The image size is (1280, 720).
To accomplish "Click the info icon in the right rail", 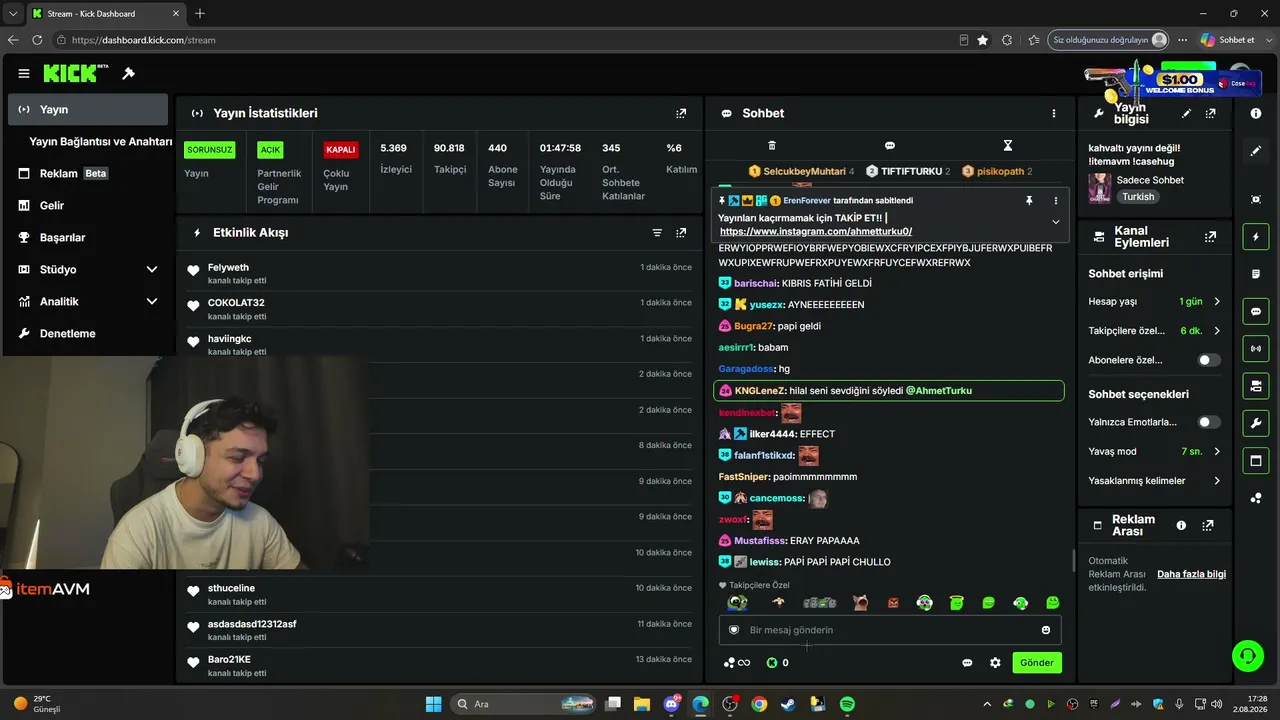I will click(1256, 113).
